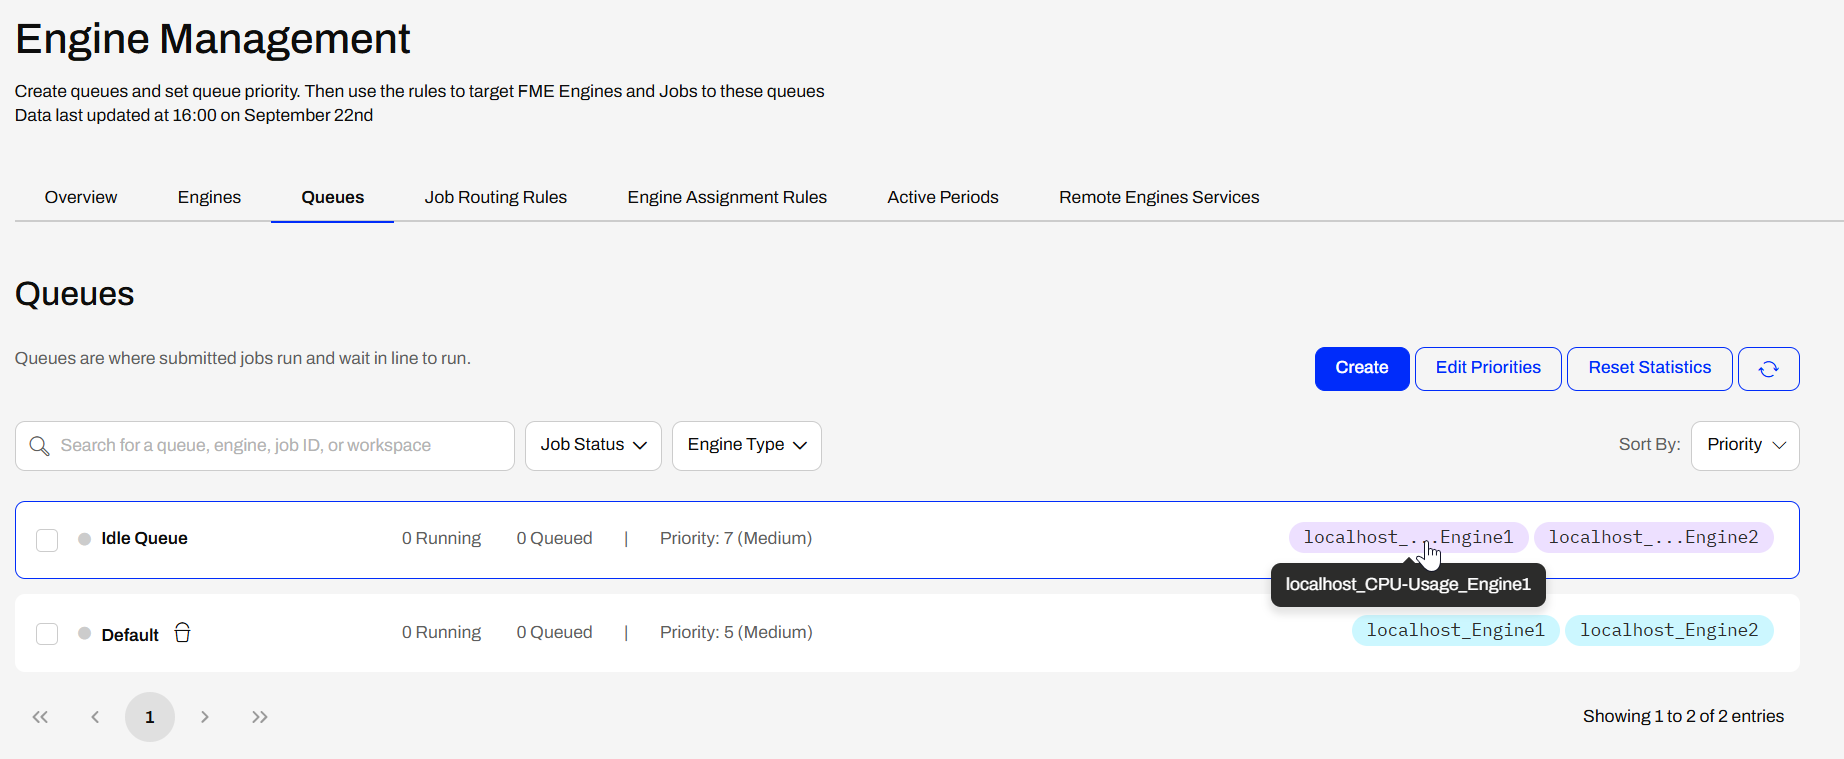Click the localhost_...Engine2 tag in Idle Queue
The image size is (1844, 759).
coord(1654,537)
